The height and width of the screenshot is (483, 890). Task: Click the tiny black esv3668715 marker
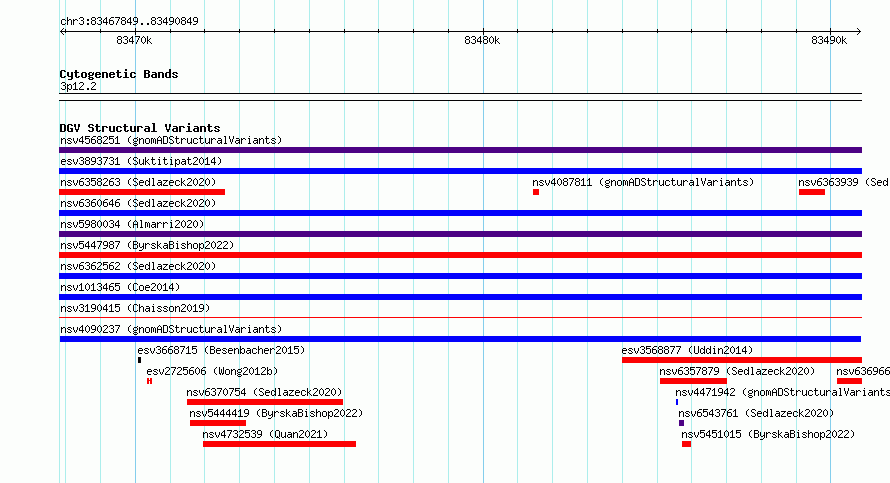(x=140, y=360)
